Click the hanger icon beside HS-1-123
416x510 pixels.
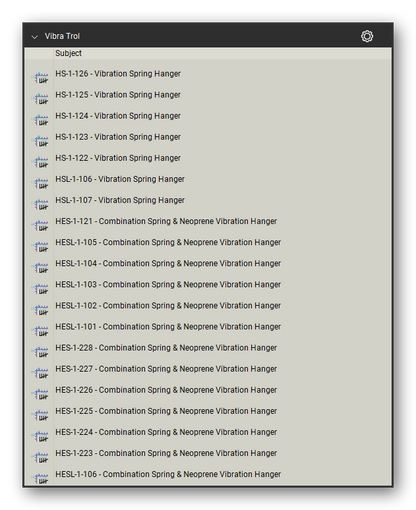pos(40,141)
